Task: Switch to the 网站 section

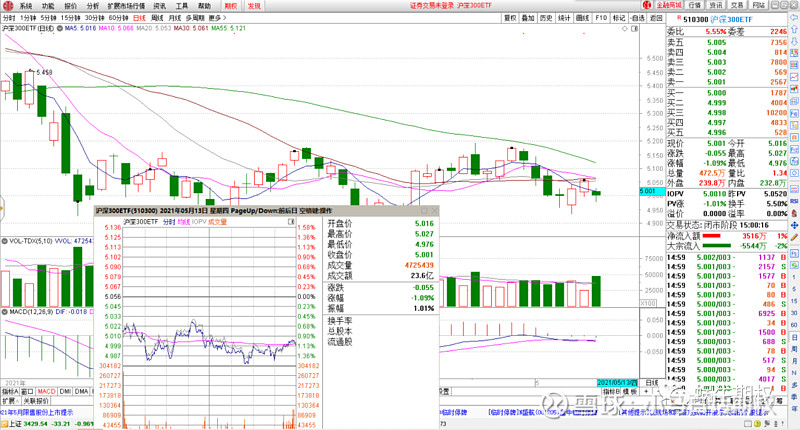Action: point(759,5)
